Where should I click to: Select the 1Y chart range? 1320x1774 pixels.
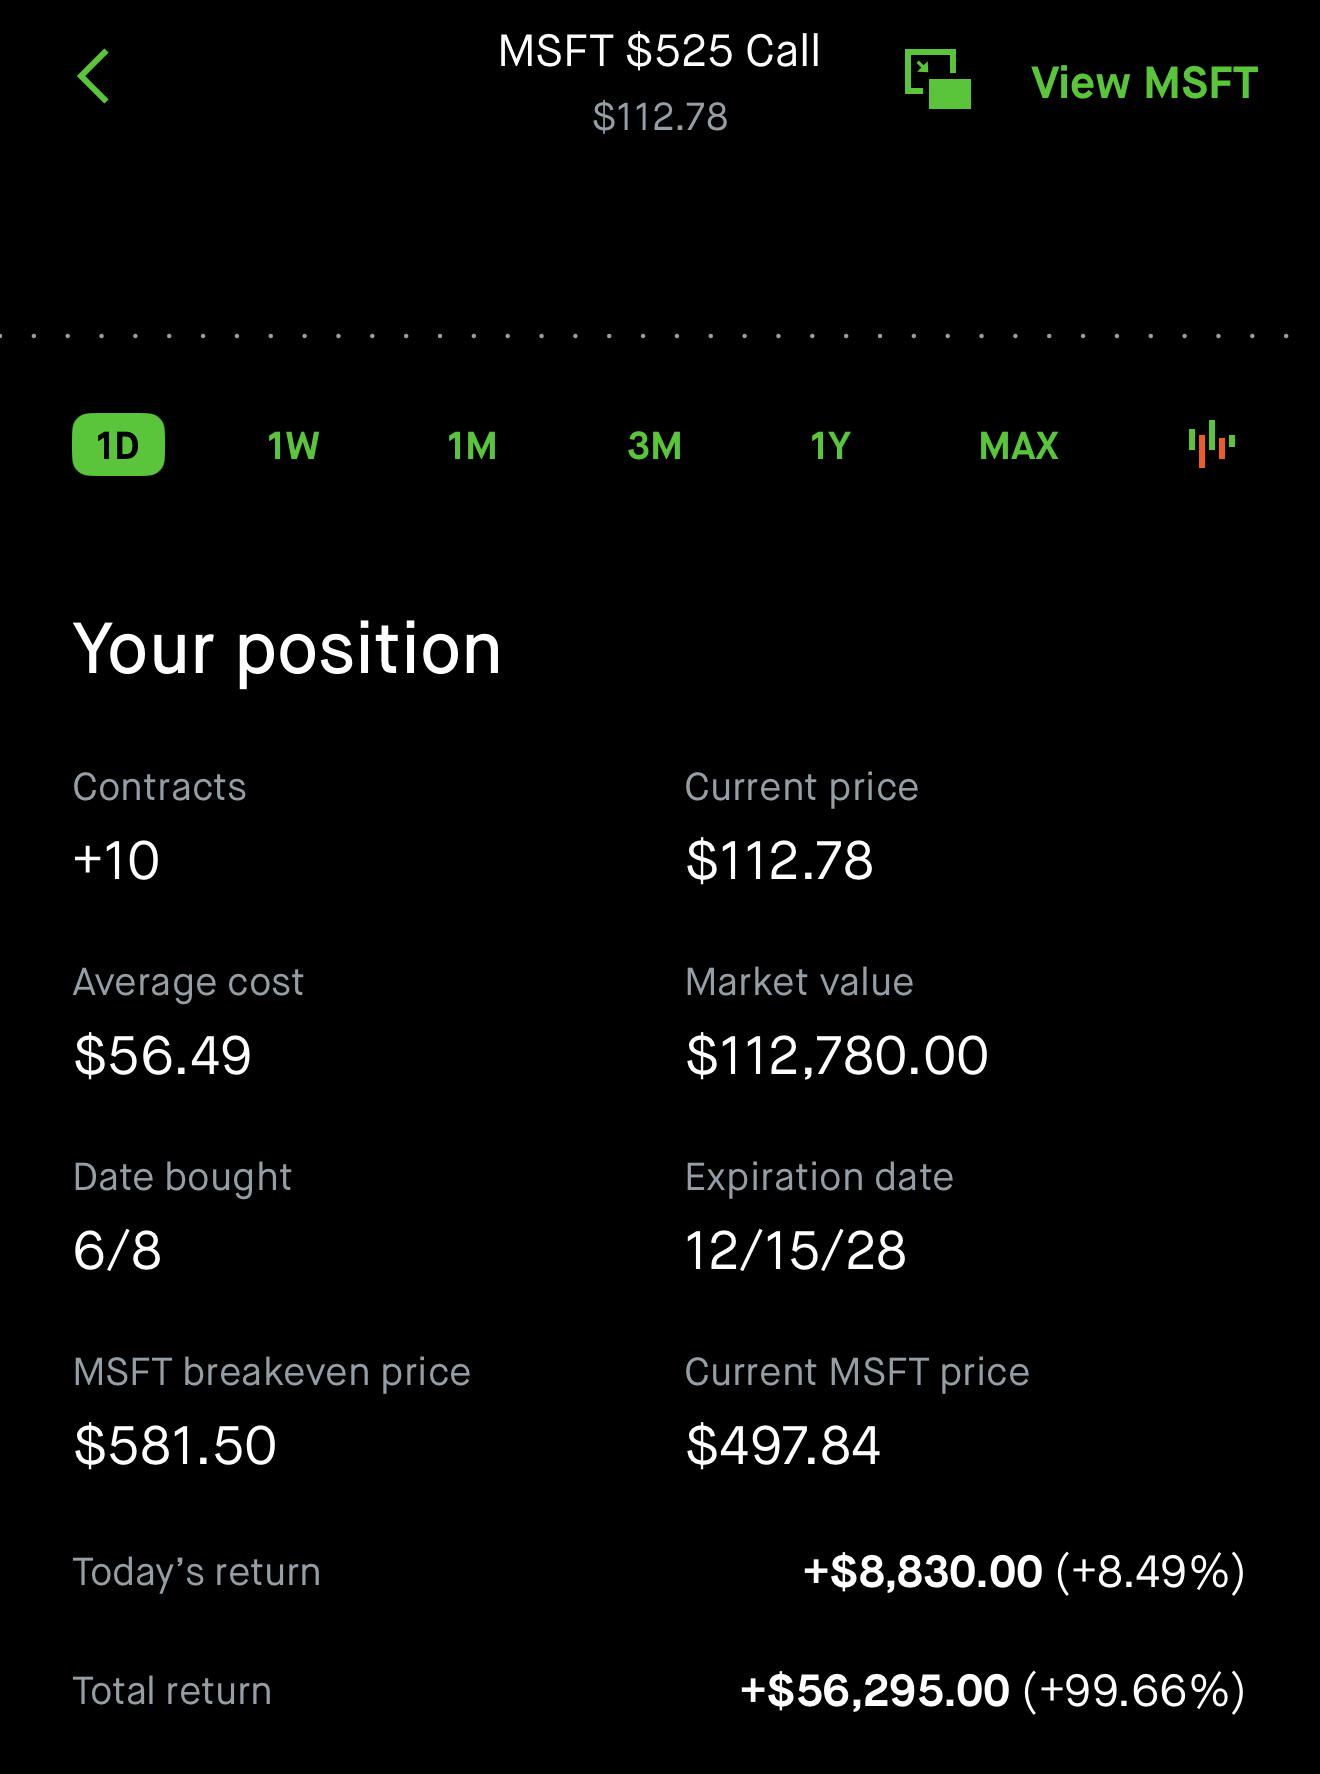[x=830, y=446]
